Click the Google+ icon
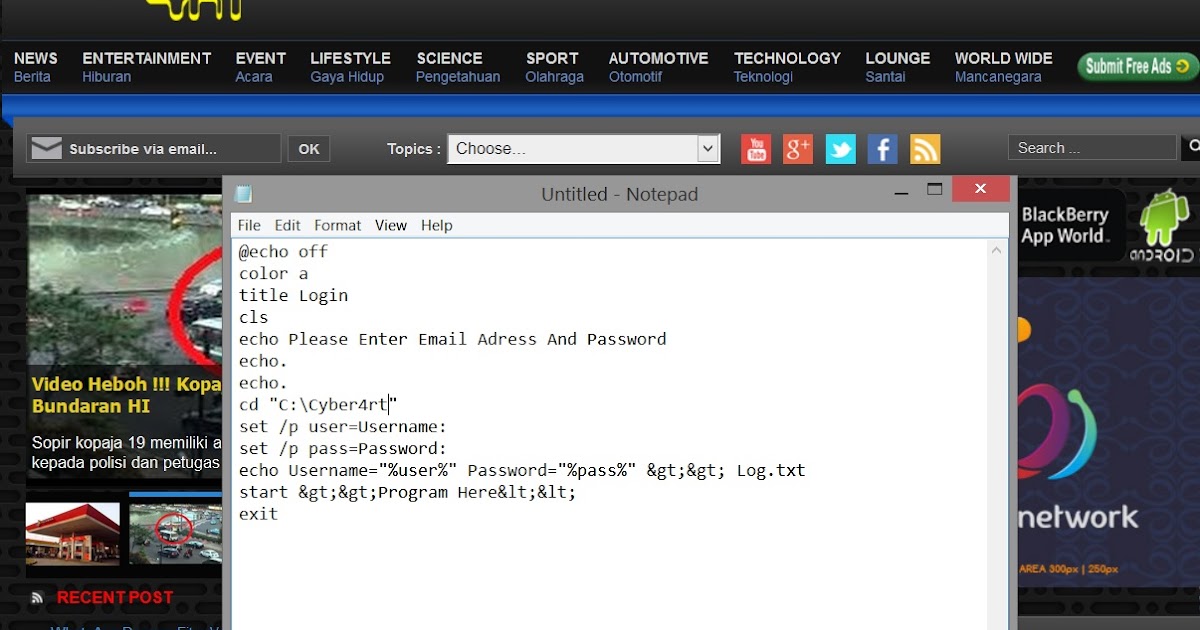 (x=797, y=148)
